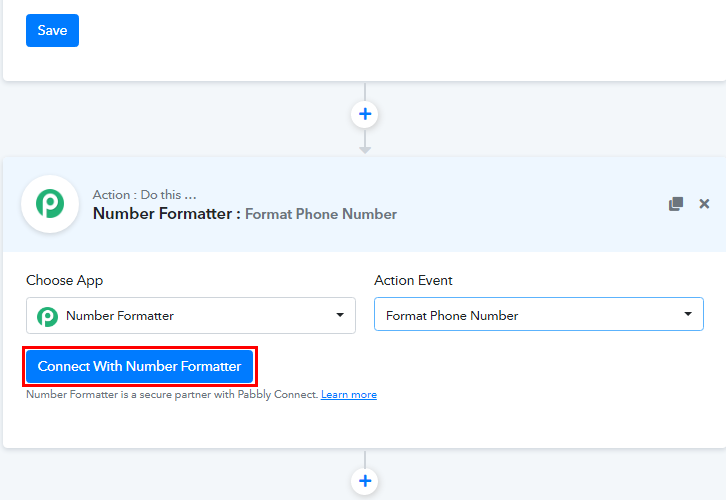
Task: Open the Action Event dropdown showing Format Phone Number
Action: pos(539,314)
